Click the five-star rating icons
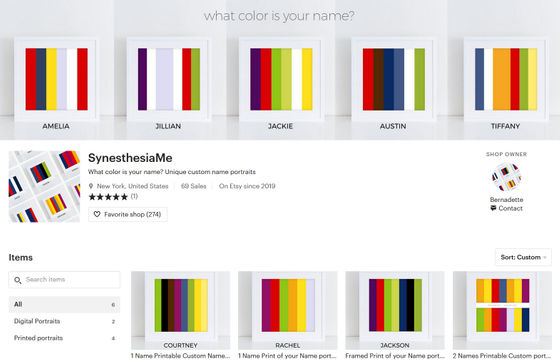 108,197
